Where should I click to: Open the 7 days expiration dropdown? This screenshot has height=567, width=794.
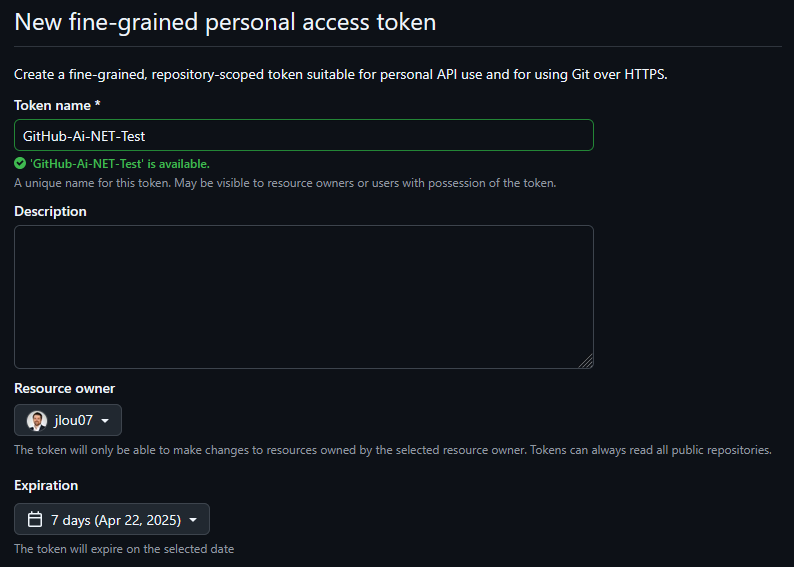click(x=112, y=519)
